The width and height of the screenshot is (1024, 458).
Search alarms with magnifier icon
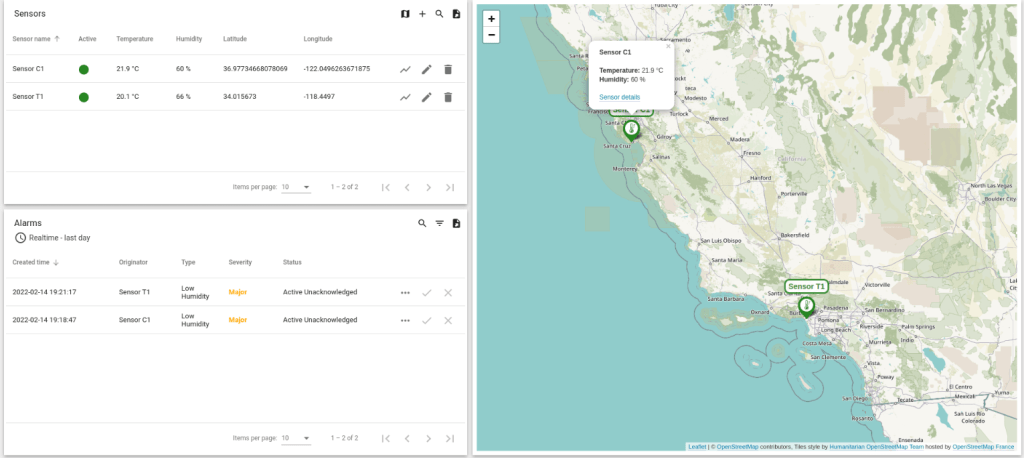point(423,223)
